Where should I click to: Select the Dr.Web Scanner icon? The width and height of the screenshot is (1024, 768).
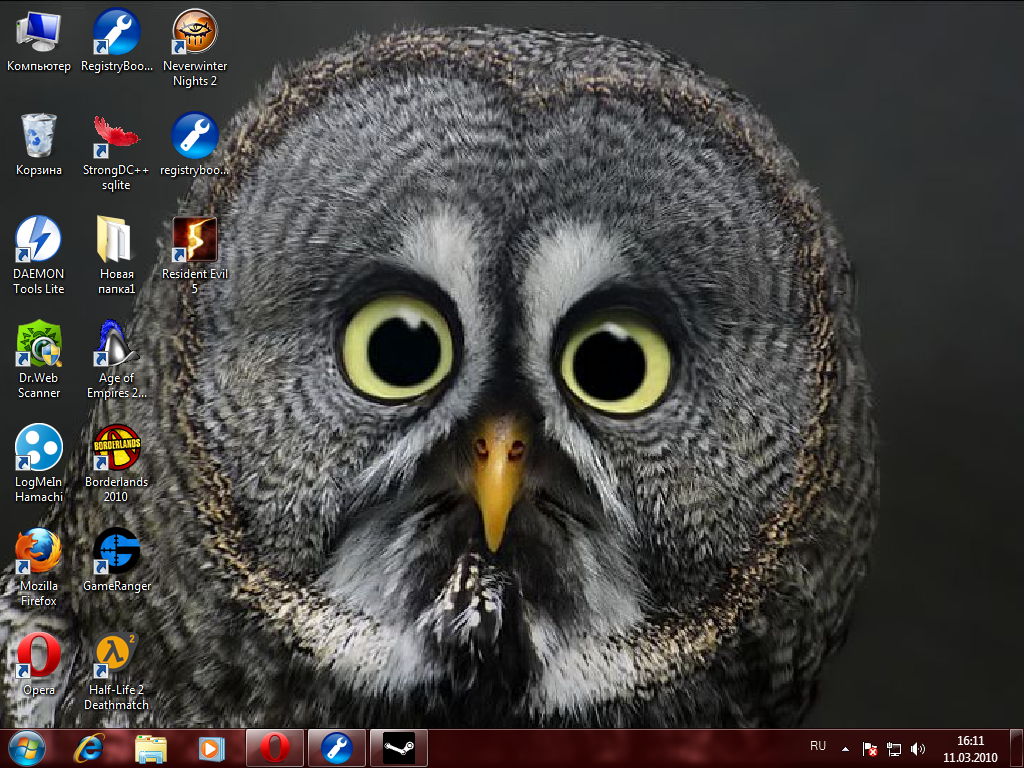[x=39, y=360]
